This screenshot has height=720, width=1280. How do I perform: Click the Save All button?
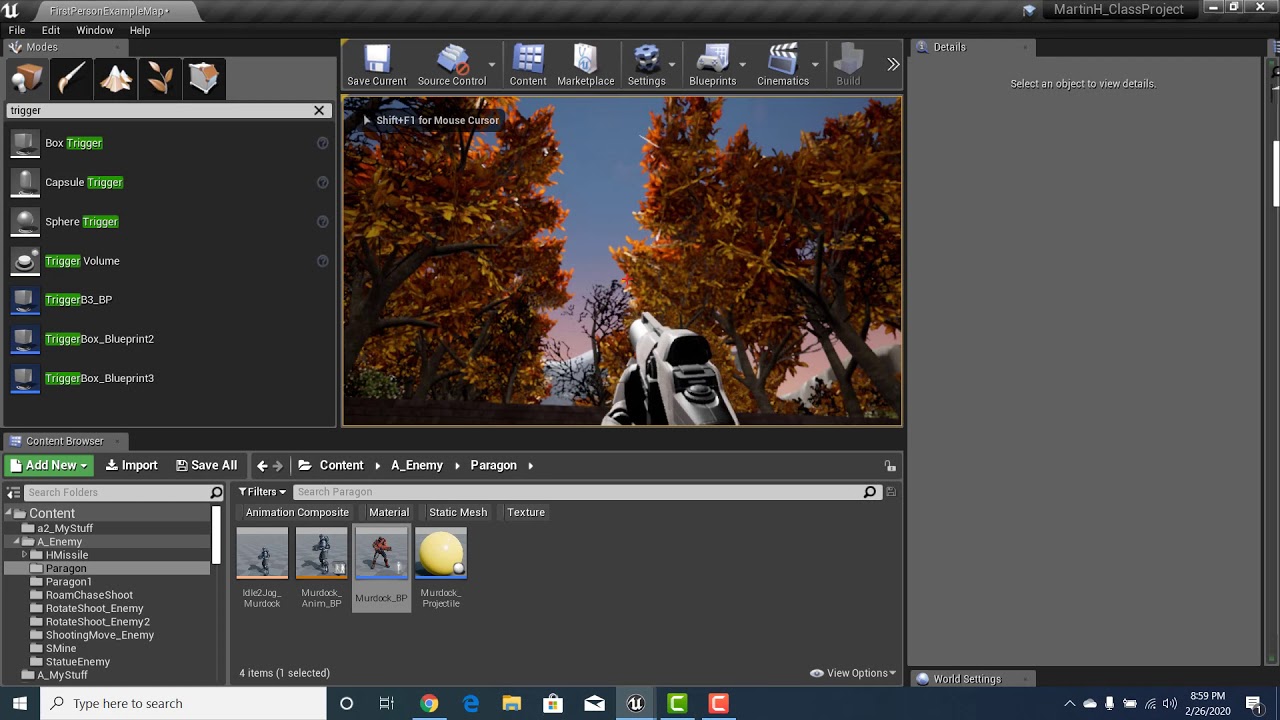[206, 465]
